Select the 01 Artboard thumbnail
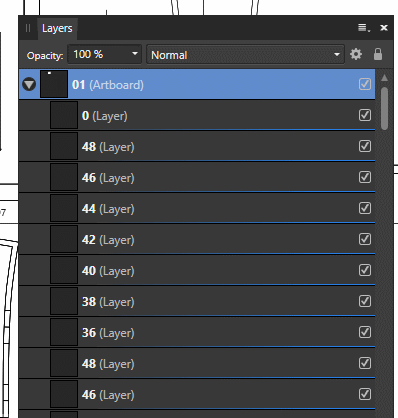 click(54, 84)
